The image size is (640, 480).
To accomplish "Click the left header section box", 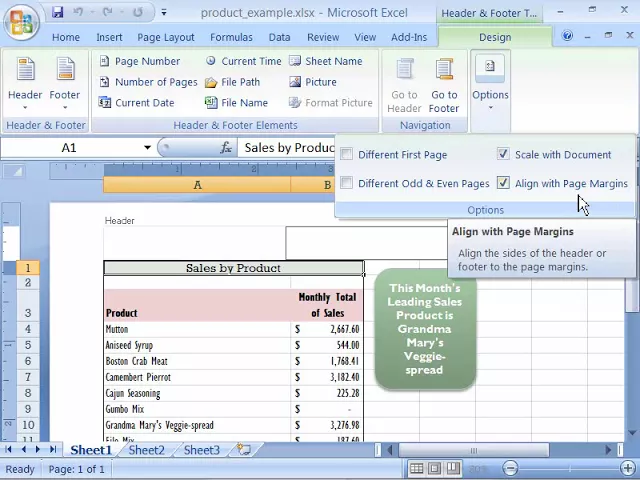I will pos(195,243).
